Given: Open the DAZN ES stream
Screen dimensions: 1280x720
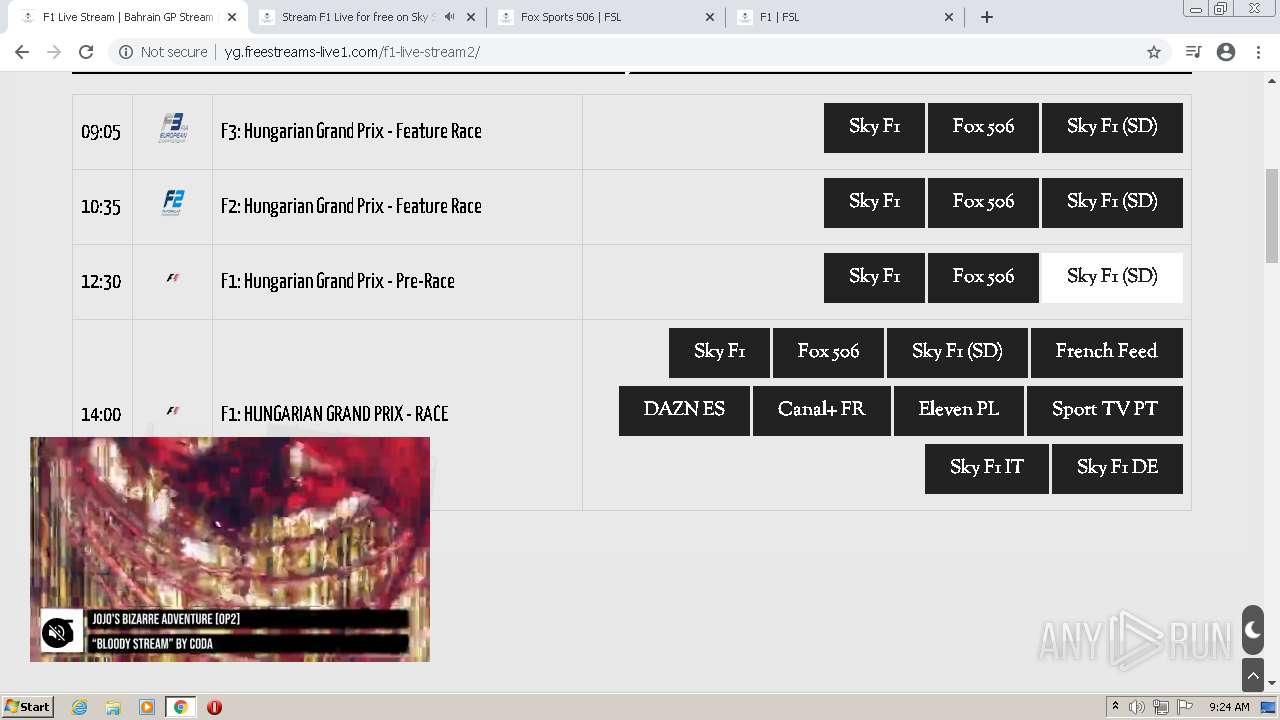Looking at the screenshot, I should [x=684, y=411].
